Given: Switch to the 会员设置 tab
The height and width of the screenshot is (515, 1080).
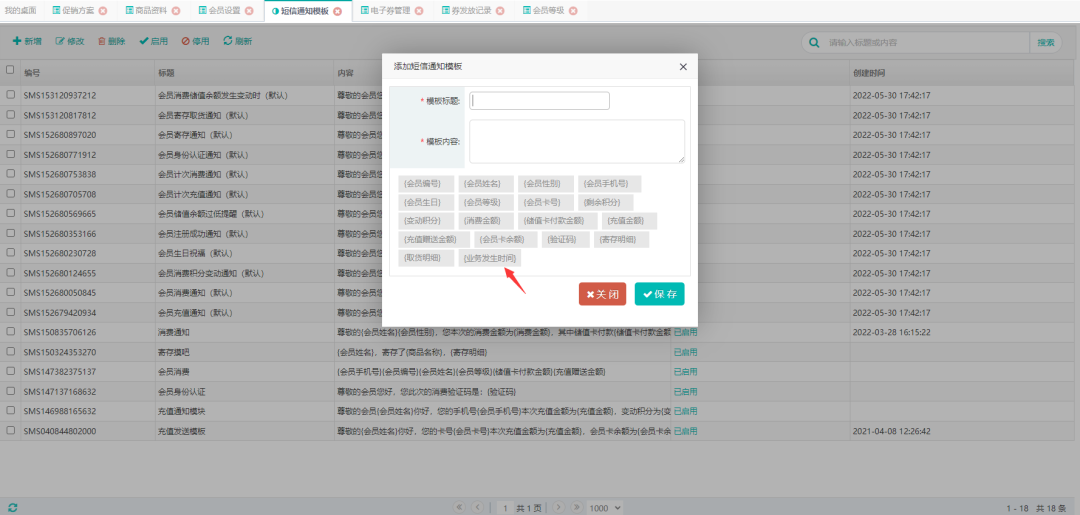Looking at the screenshot, I should pyautogui.click(x=219, y=11).
